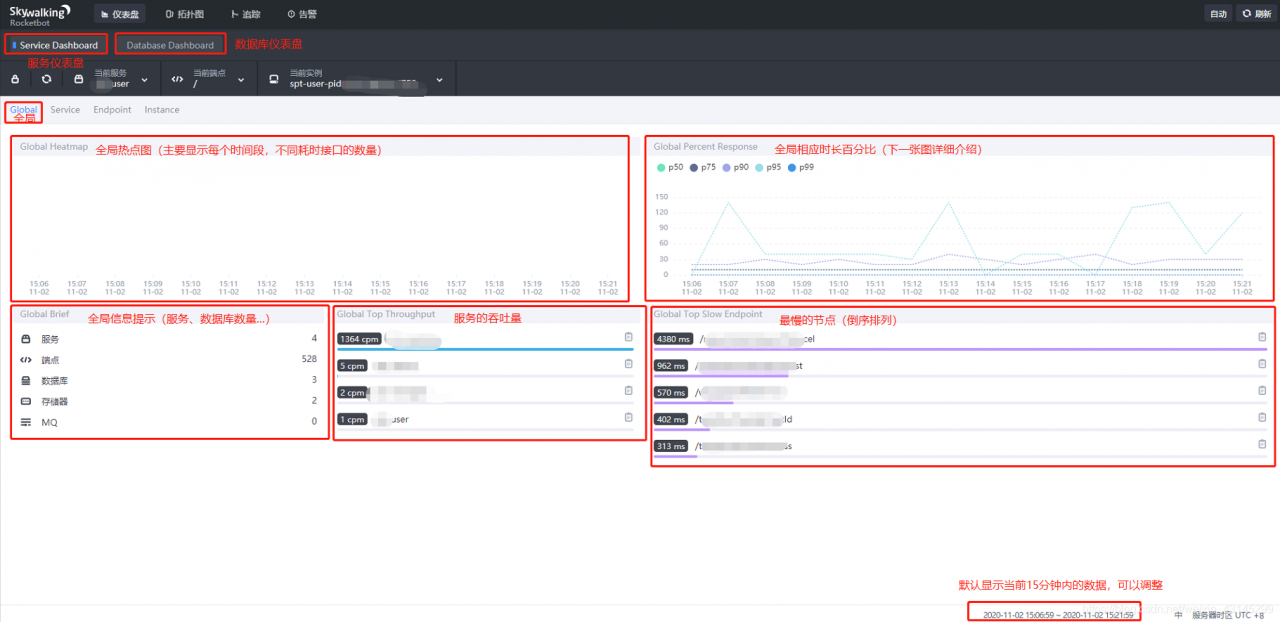Toggle the p90 legend series
The height and width of the screenshot is (622, 1280).
tap(736, 167)
